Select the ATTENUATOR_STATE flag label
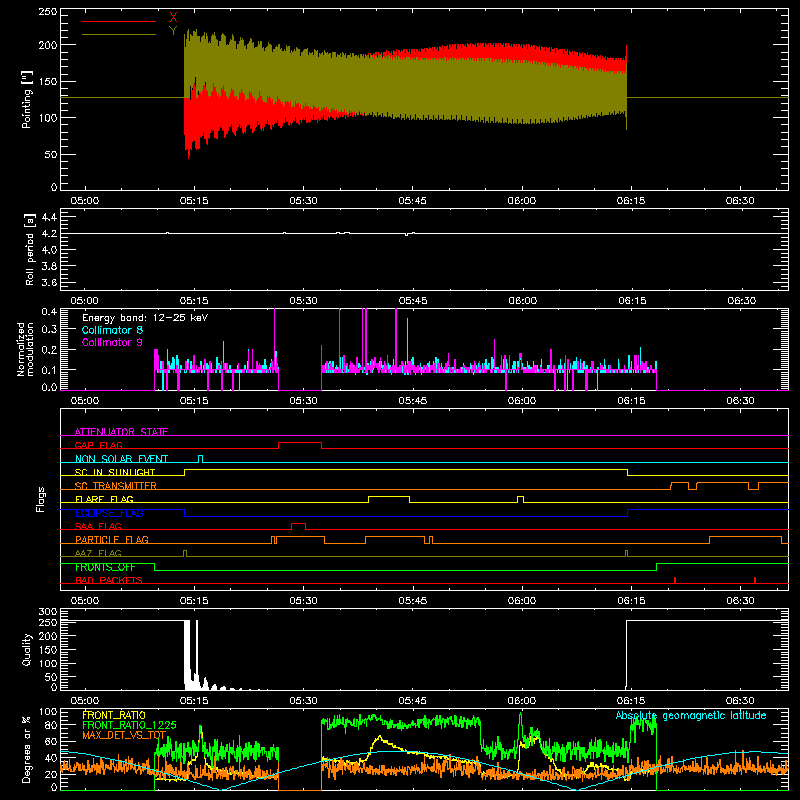 pos(121,432)
